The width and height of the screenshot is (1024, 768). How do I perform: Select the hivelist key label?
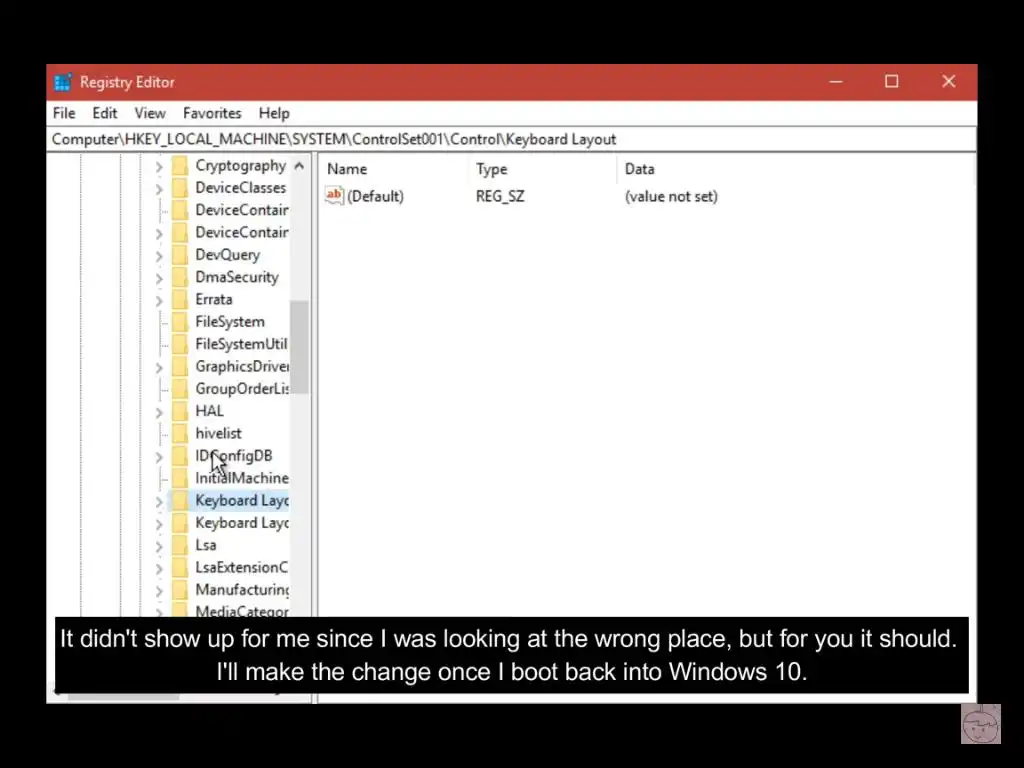coord(218,434)
